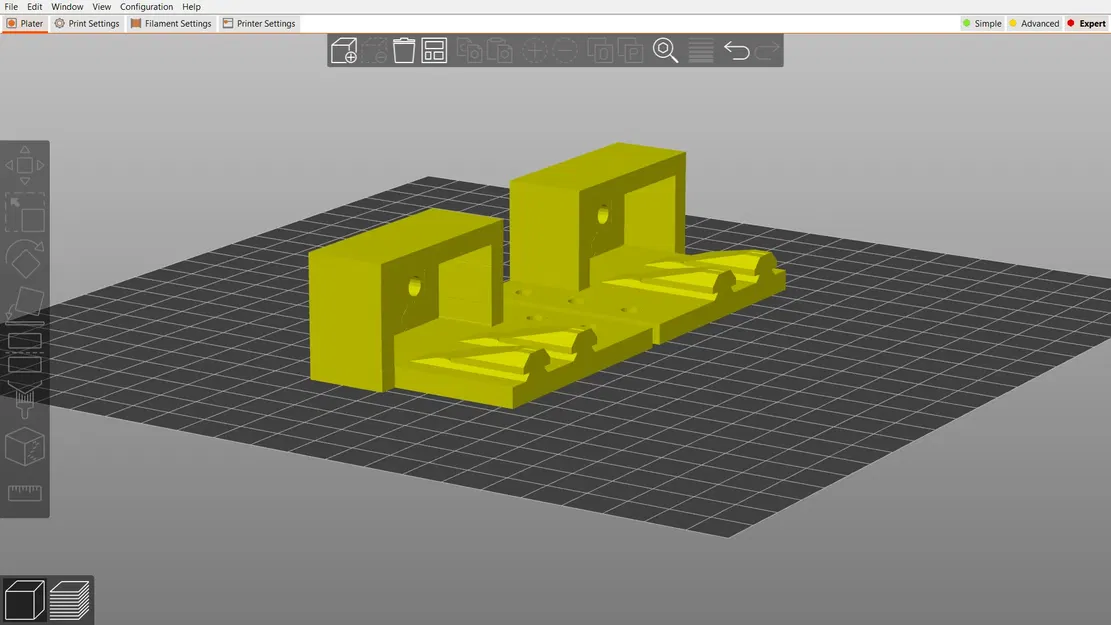Open the variable layer height tool
This screenshot has width=1111, height=625.
700,50
